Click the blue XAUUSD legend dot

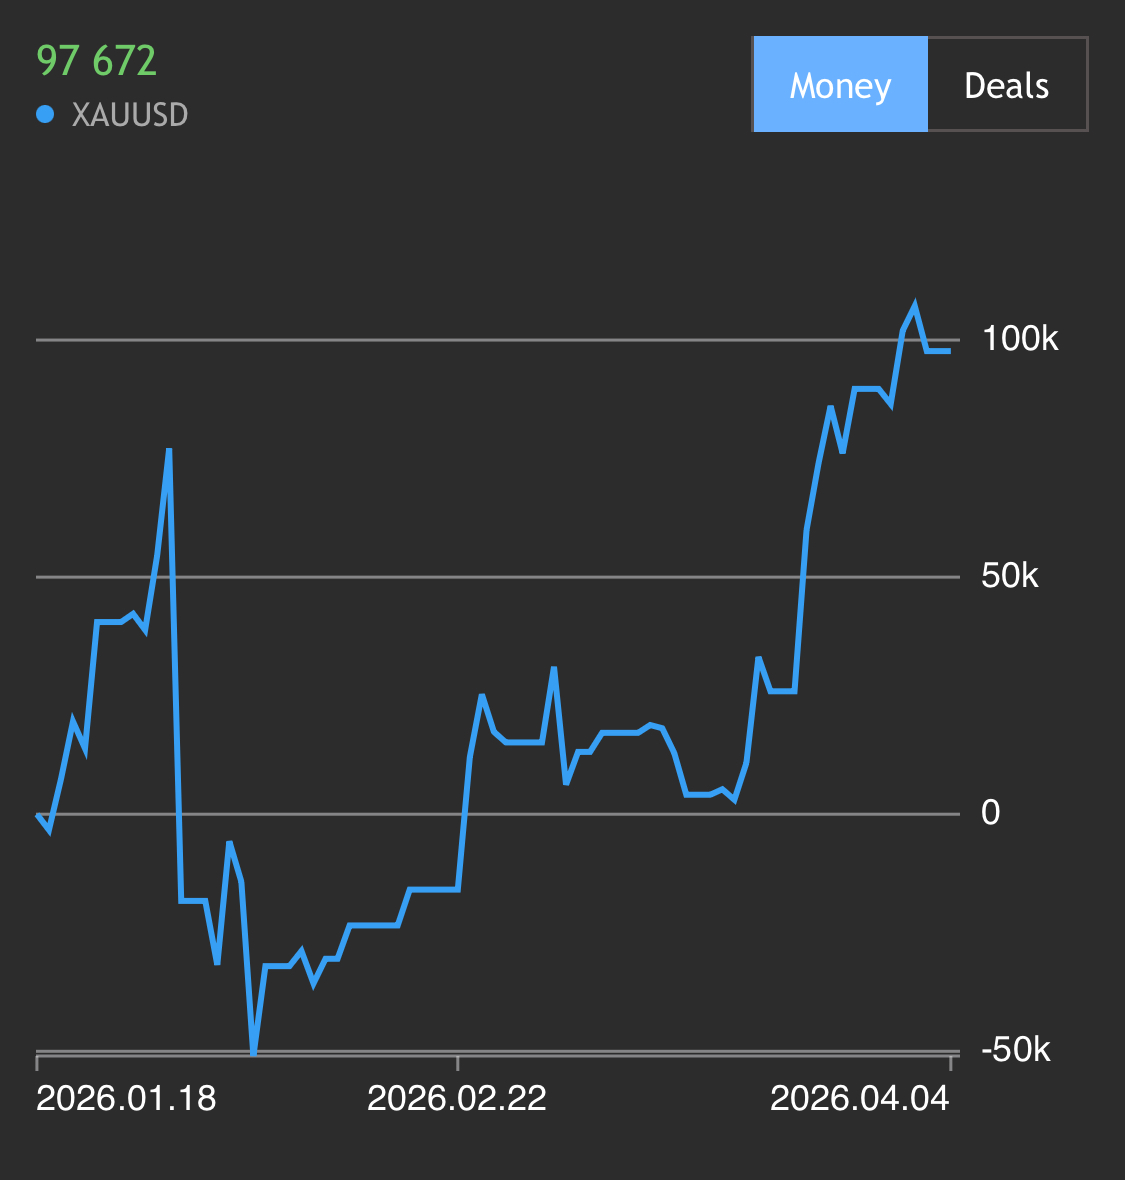(45, 115)
